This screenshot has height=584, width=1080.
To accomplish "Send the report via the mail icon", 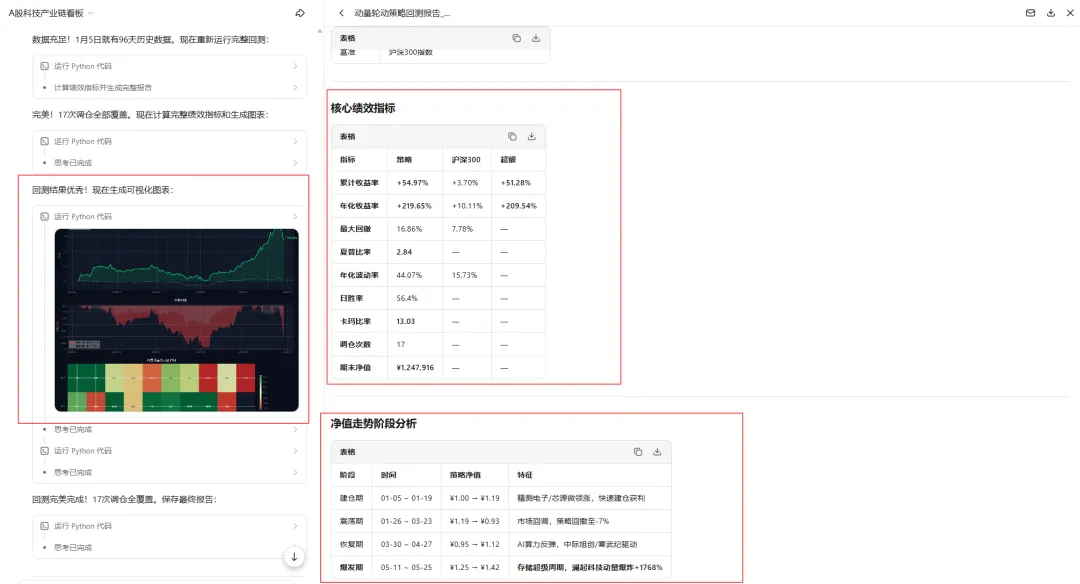I will click(1030, 13).
